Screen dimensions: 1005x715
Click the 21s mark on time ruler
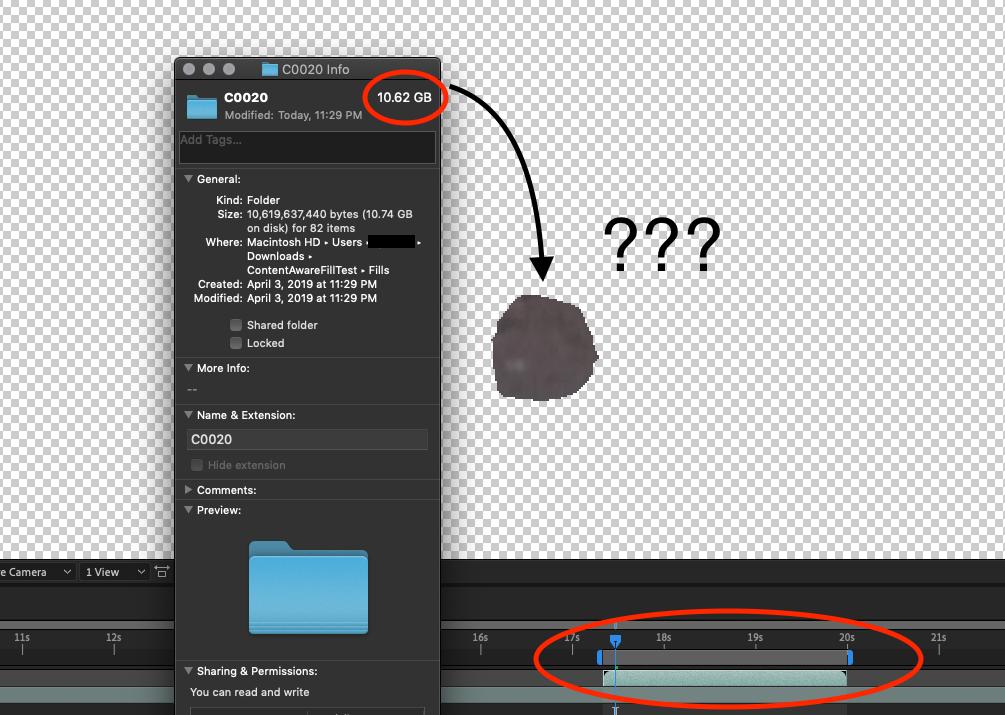pyautogui.click(x=938, y=637)
